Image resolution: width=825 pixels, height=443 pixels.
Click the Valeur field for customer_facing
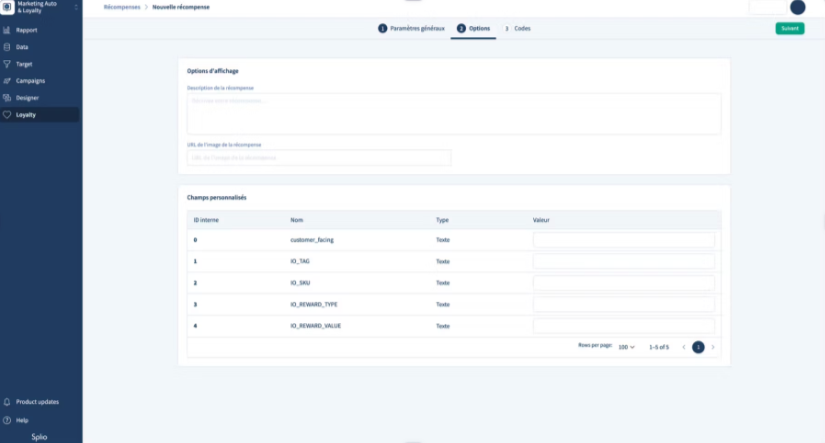pyautogui.click(x=624, y=240)
